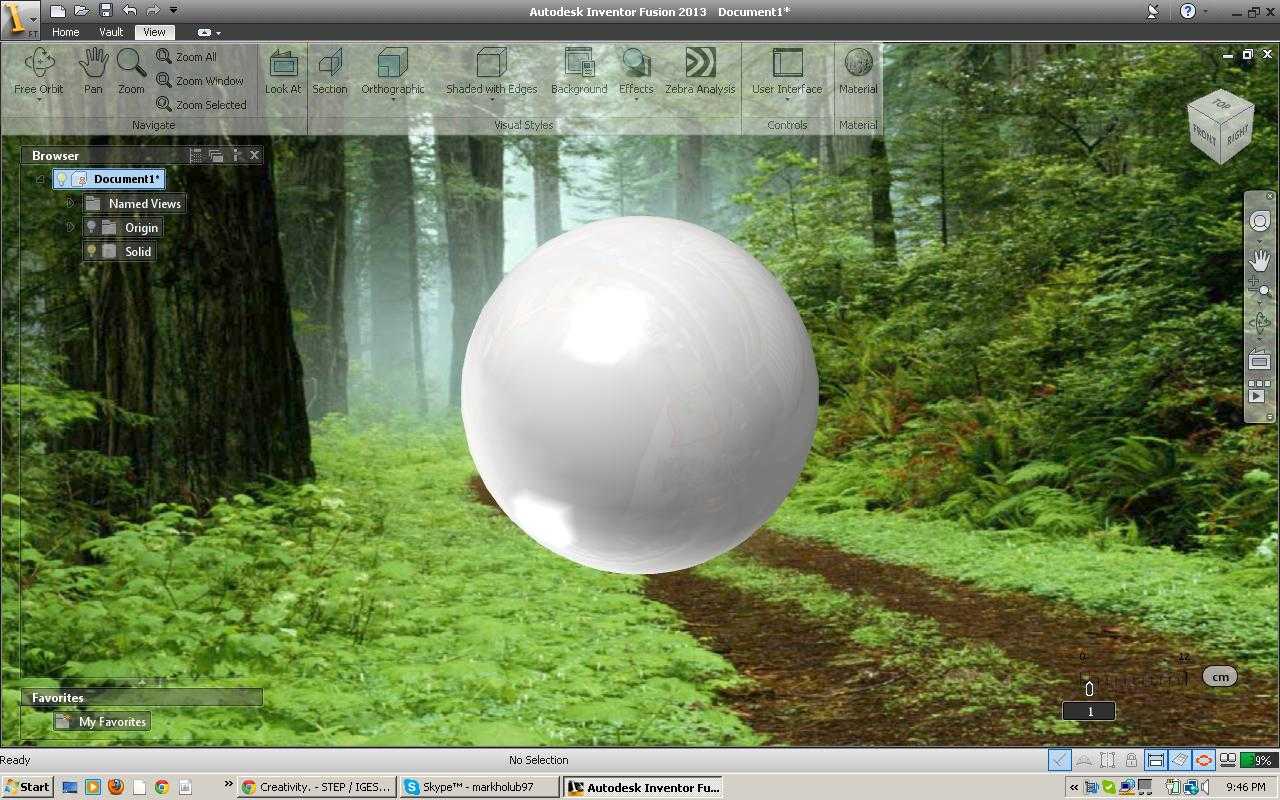This screenshot has width=1280, height=800.
Task: Click the scale value input showing 1
Action: 1089,711
